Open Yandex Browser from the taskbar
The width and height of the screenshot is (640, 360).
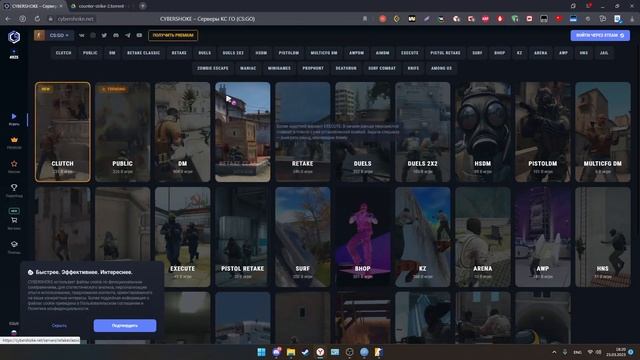pos(320,352)
